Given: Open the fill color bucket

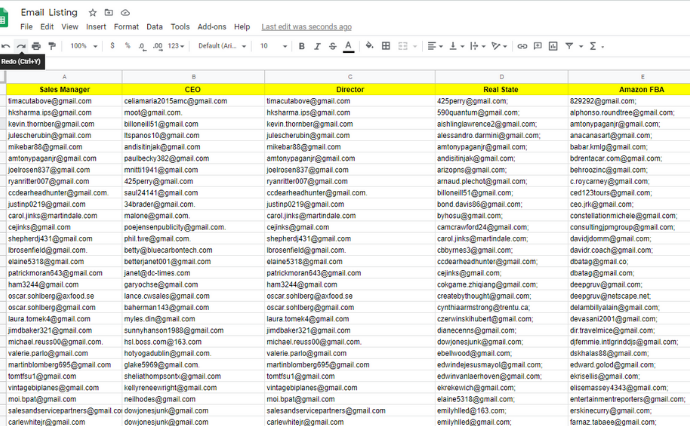Looking at the screenshot, I should pos(370,46).
